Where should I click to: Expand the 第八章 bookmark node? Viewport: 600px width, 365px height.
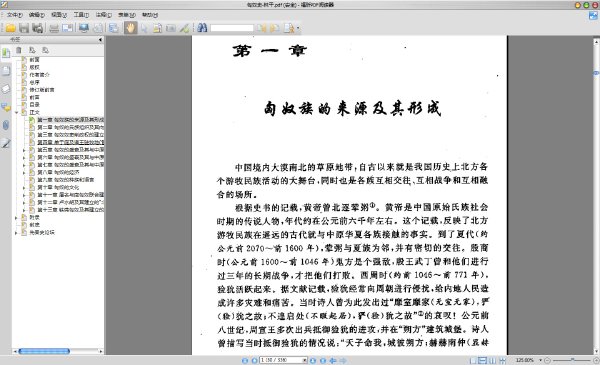(24, 173)
